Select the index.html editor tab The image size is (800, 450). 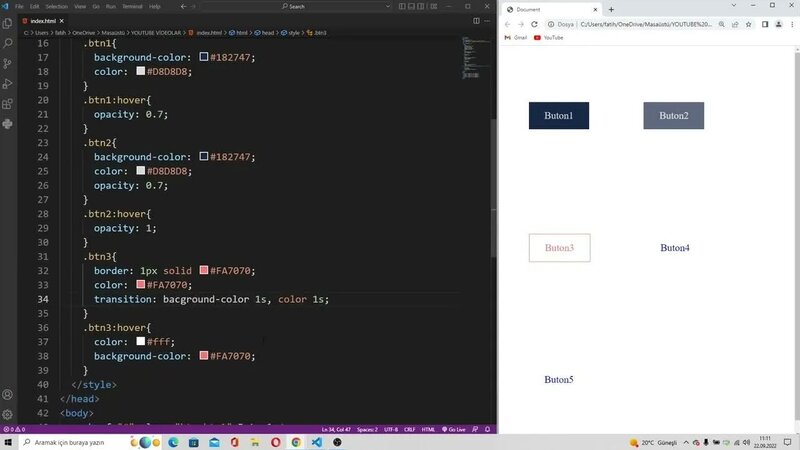click(x=43, y=21)
